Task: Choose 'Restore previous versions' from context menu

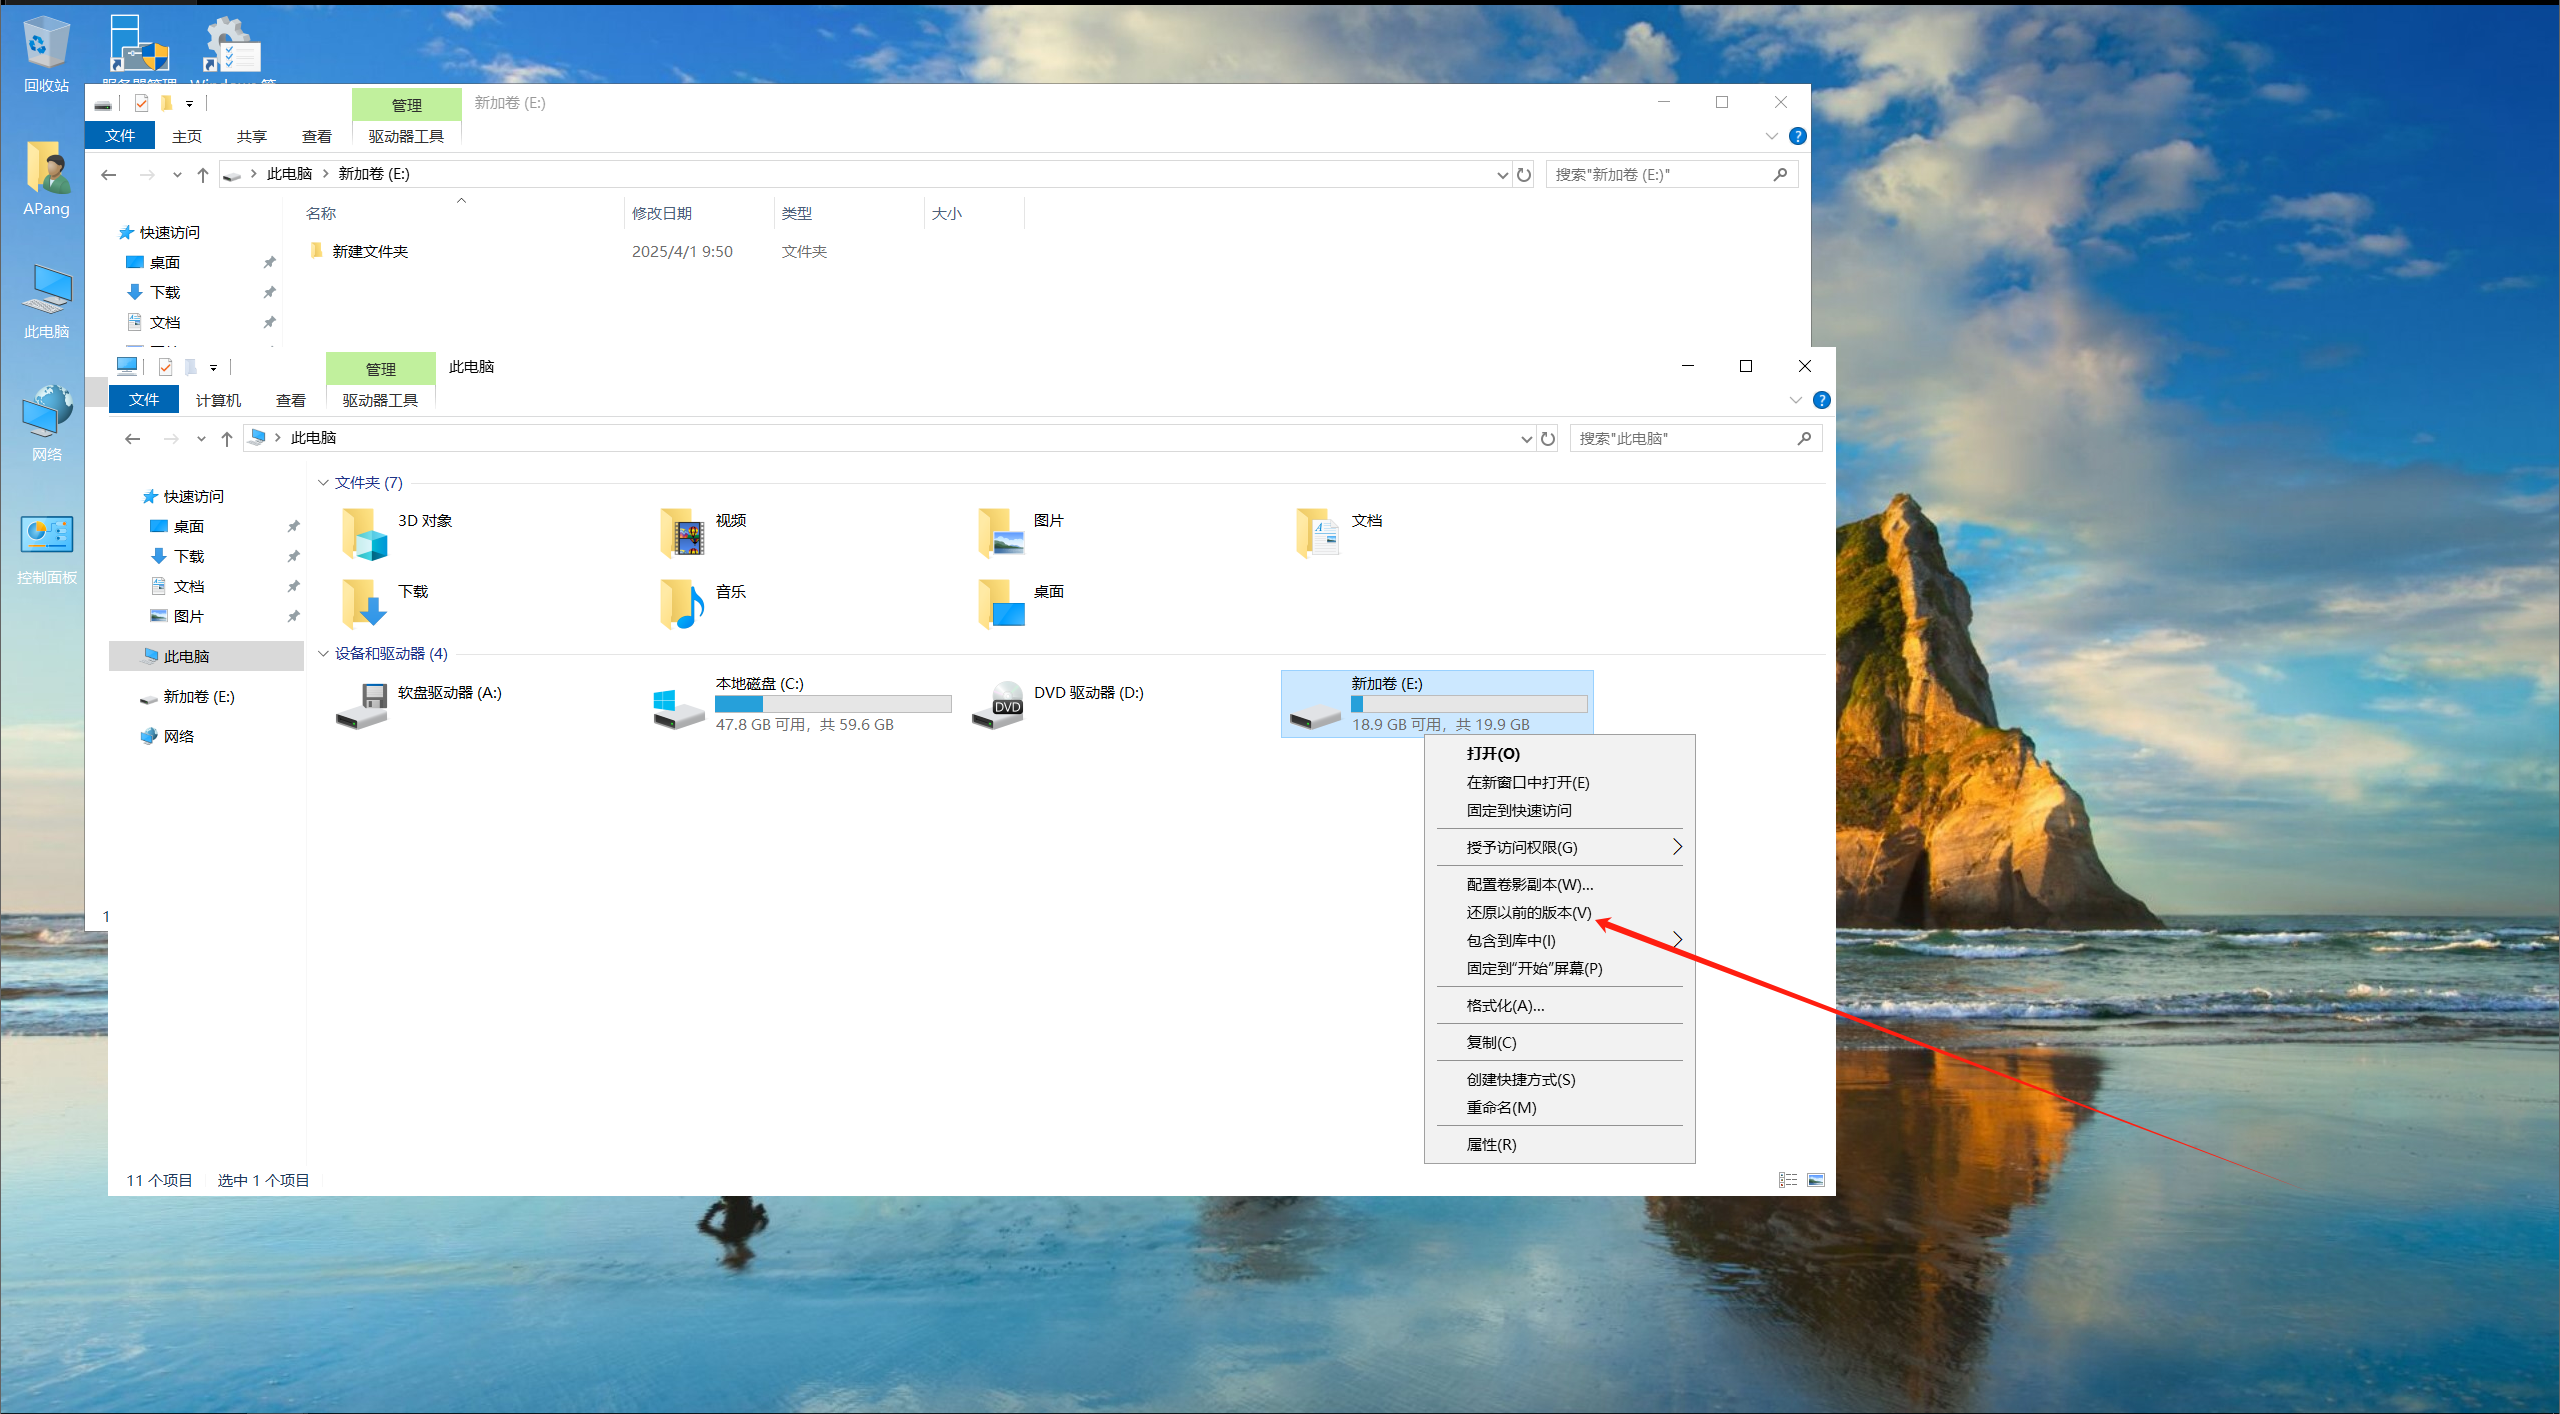Action: [1528, 912]
